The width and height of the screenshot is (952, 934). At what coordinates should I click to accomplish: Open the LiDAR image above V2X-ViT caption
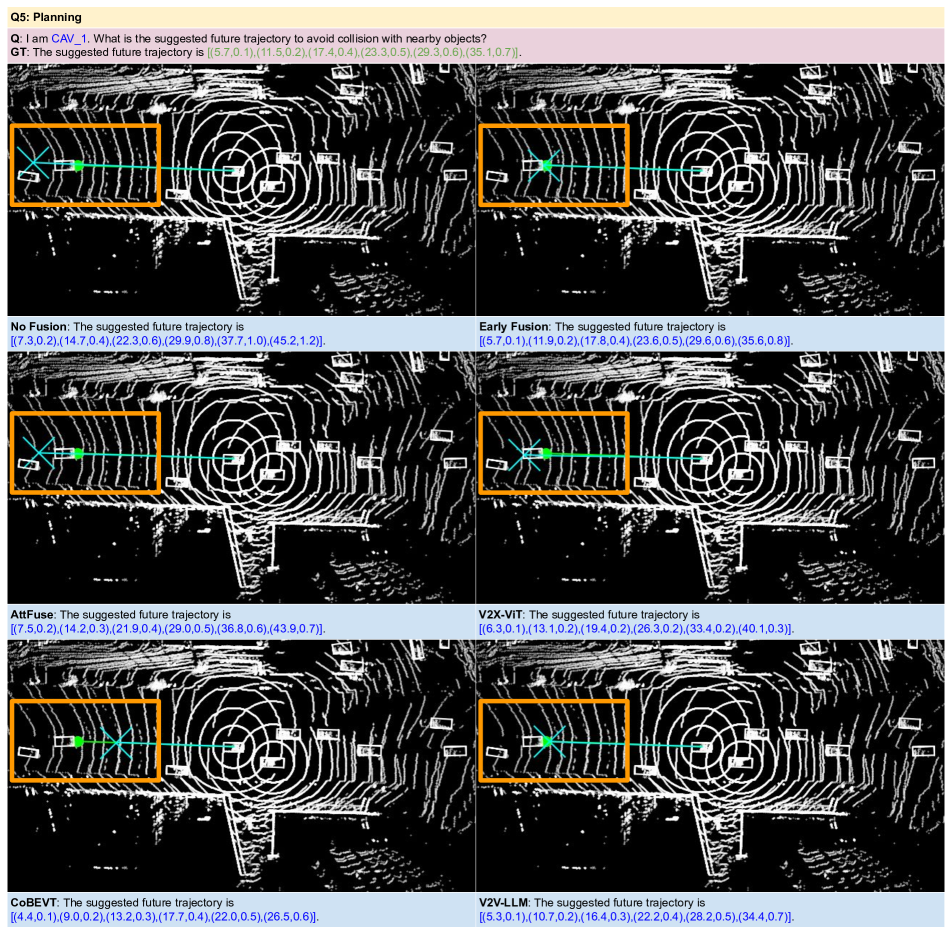tap(710, 477)
